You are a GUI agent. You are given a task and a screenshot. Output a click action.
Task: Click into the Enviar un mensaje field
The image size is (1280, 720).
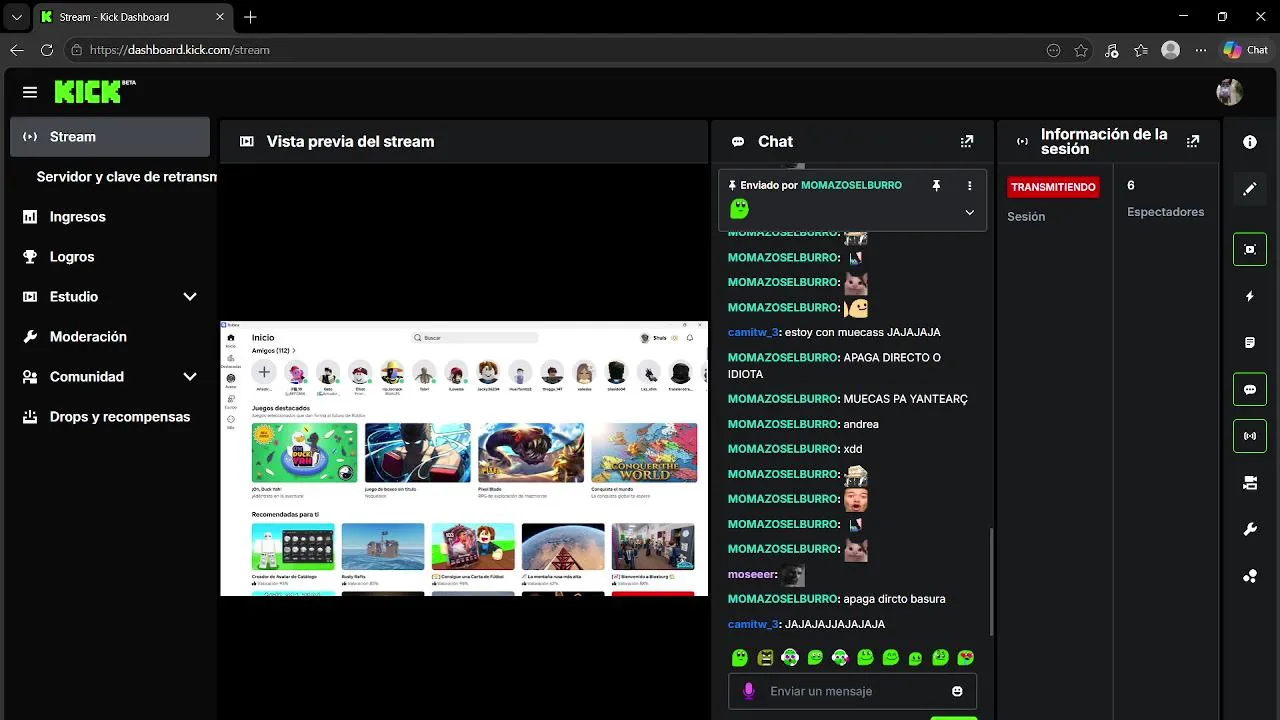(x=852, y=691)
